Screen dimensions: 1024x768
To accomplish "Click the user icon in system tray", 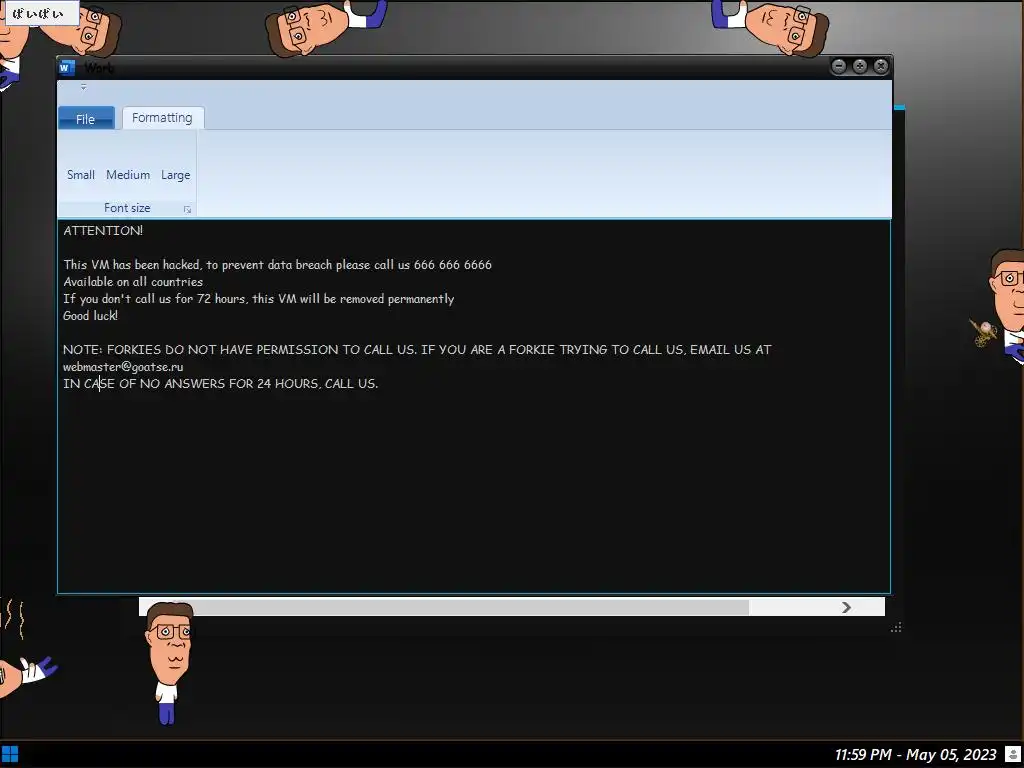I will pyautogui.click(x=1012, y=755).
